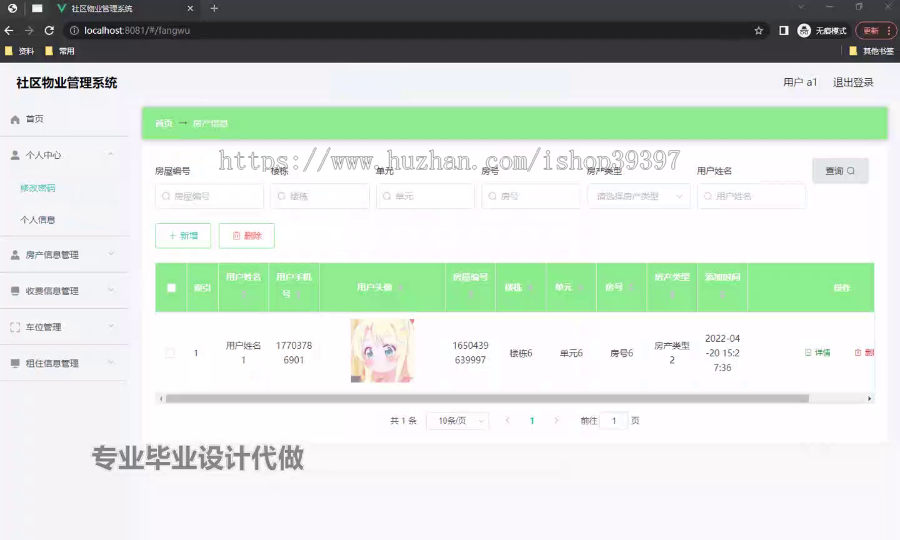Focus the 房号 search field
The height and width of the screenshot is (540, 900).
[531, 196]
